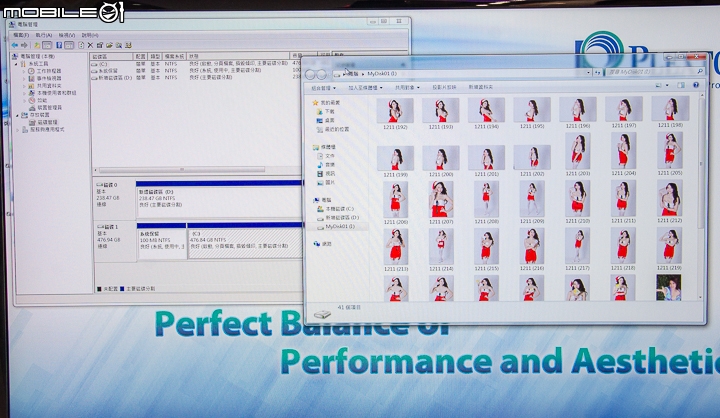This screenshot has height=418, width=720.
Task: Click the MyDisk01 (I:) address bar path
Action: point(382,73)
